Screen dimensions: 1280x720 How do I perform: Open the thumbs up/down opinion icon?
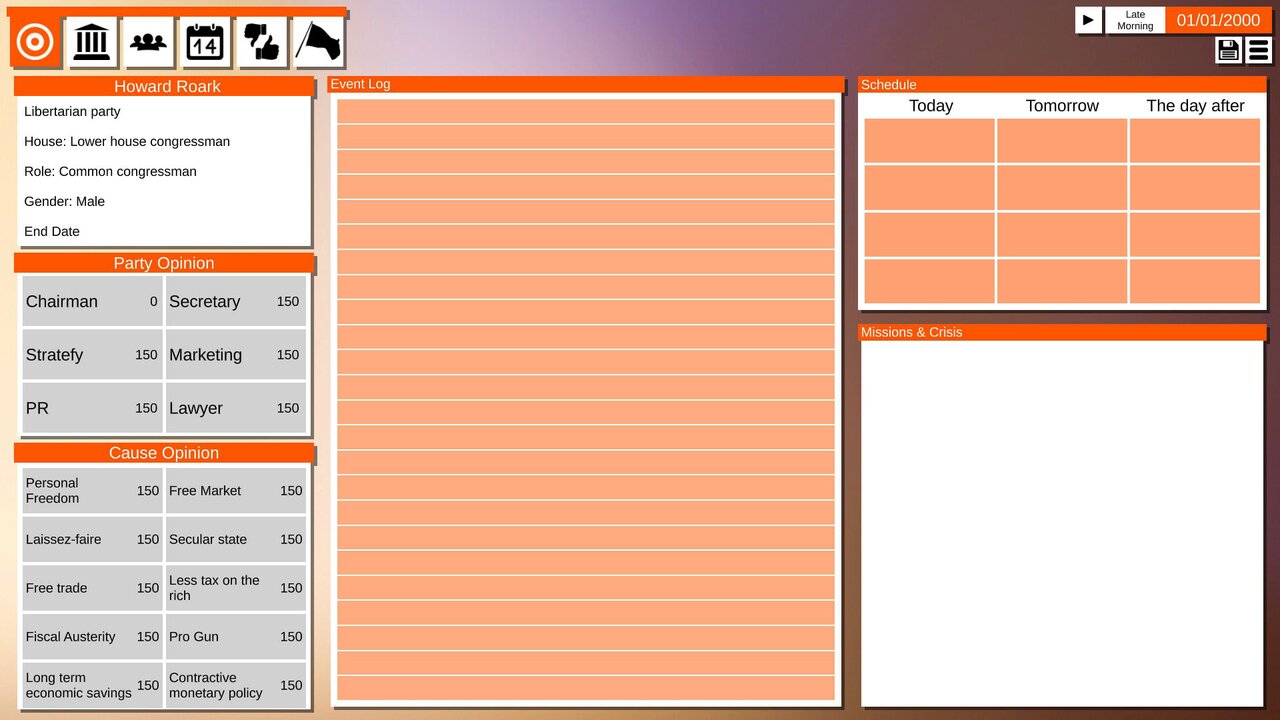262,42
